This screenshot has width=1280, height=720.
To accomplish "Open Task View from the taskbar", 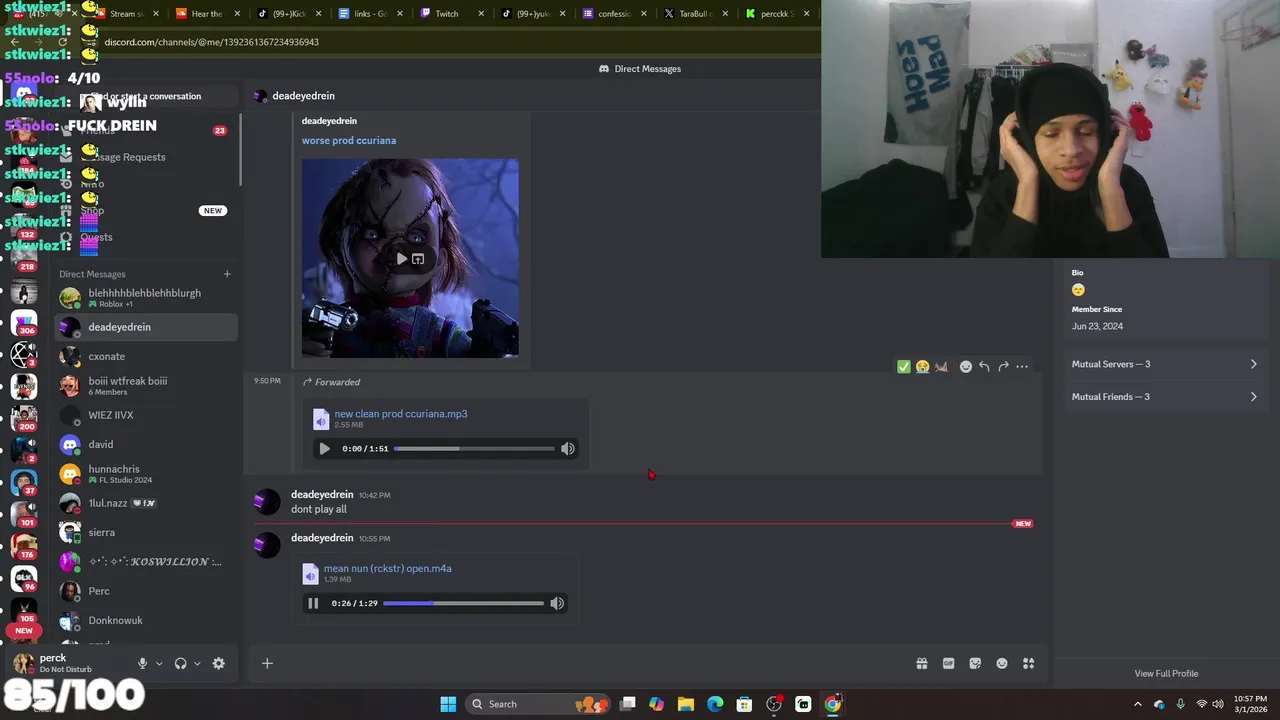I will tap(627, 704).
